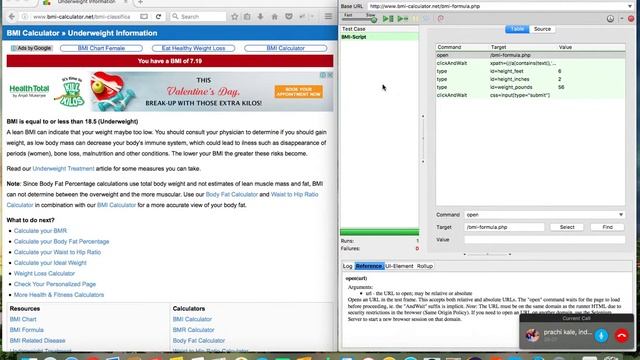Click the BMI Chart Female ad link
The width and height of the screenshot is (640, 360).
[101, 48]
